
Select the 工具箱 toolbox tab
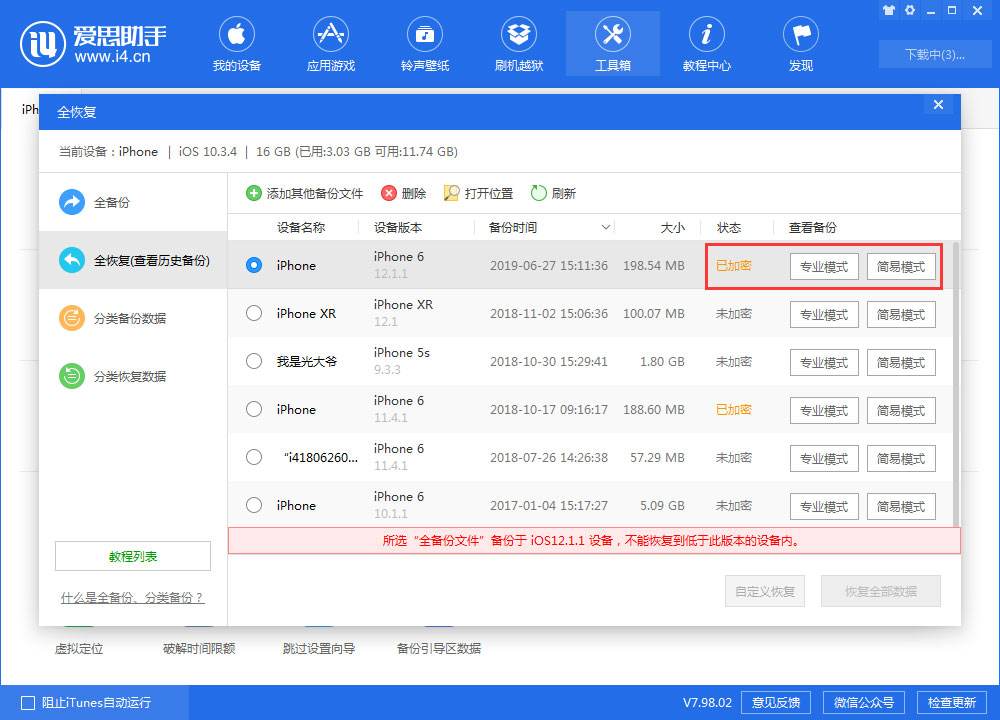coord(613,44)
